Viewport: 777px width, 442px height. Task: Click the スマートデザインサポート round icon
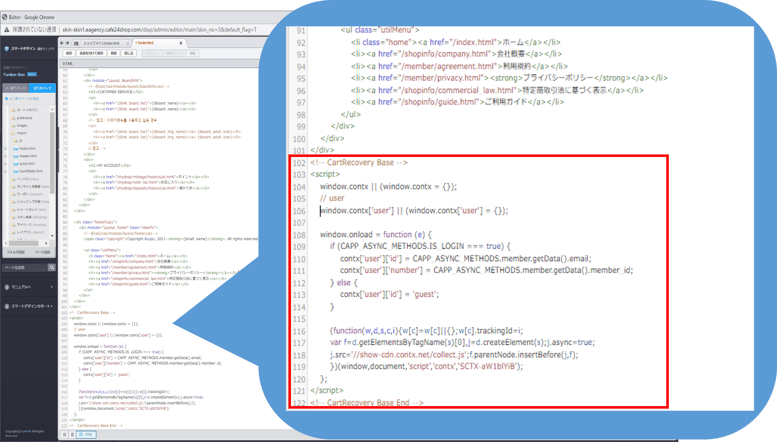point(6,306)
